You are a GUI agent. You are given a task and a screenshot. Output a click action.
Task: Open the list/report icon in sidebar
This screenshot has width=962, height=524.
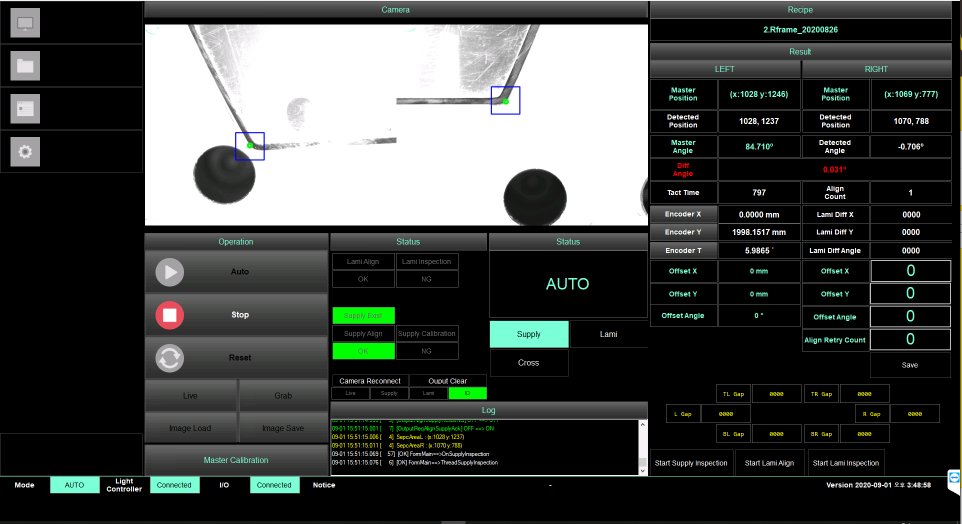click(x=25, y=109)
